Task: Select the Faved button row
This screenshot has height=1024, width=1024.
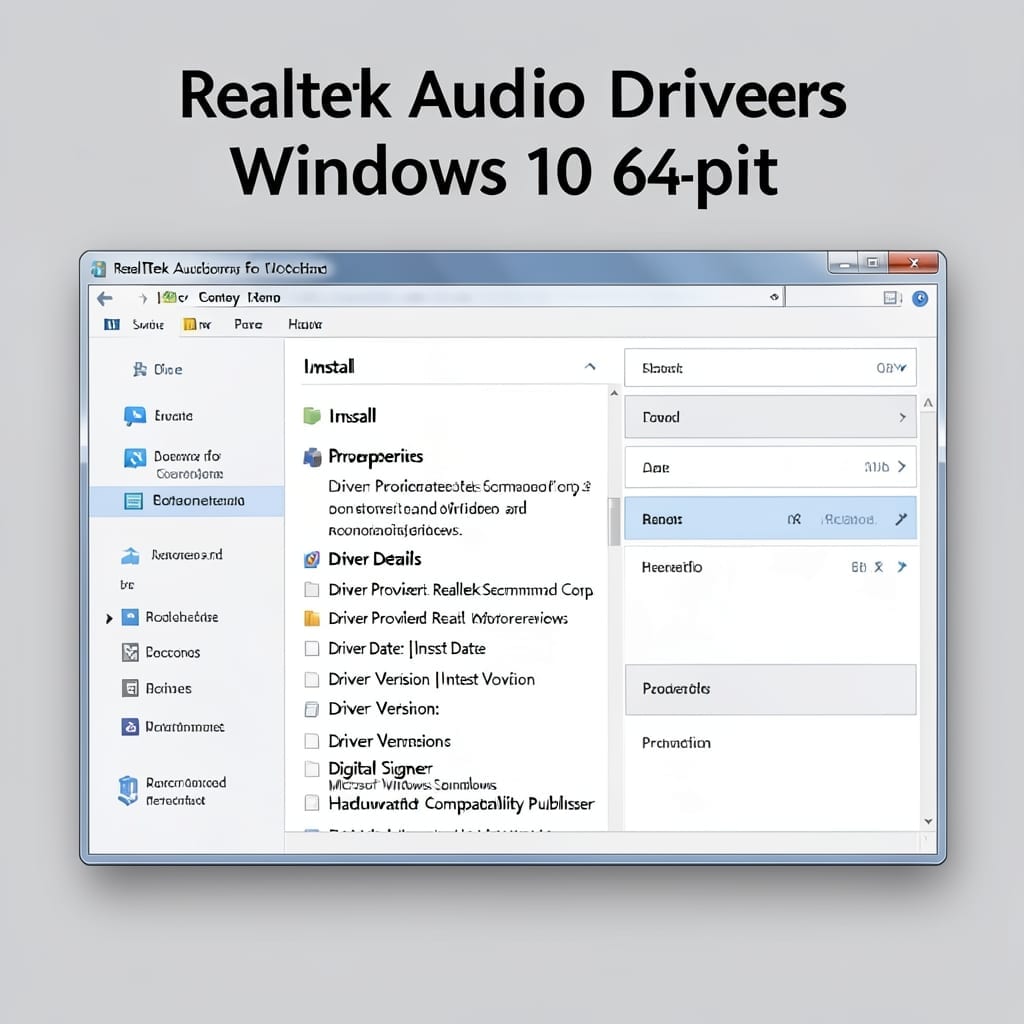Action: [770, 417]
